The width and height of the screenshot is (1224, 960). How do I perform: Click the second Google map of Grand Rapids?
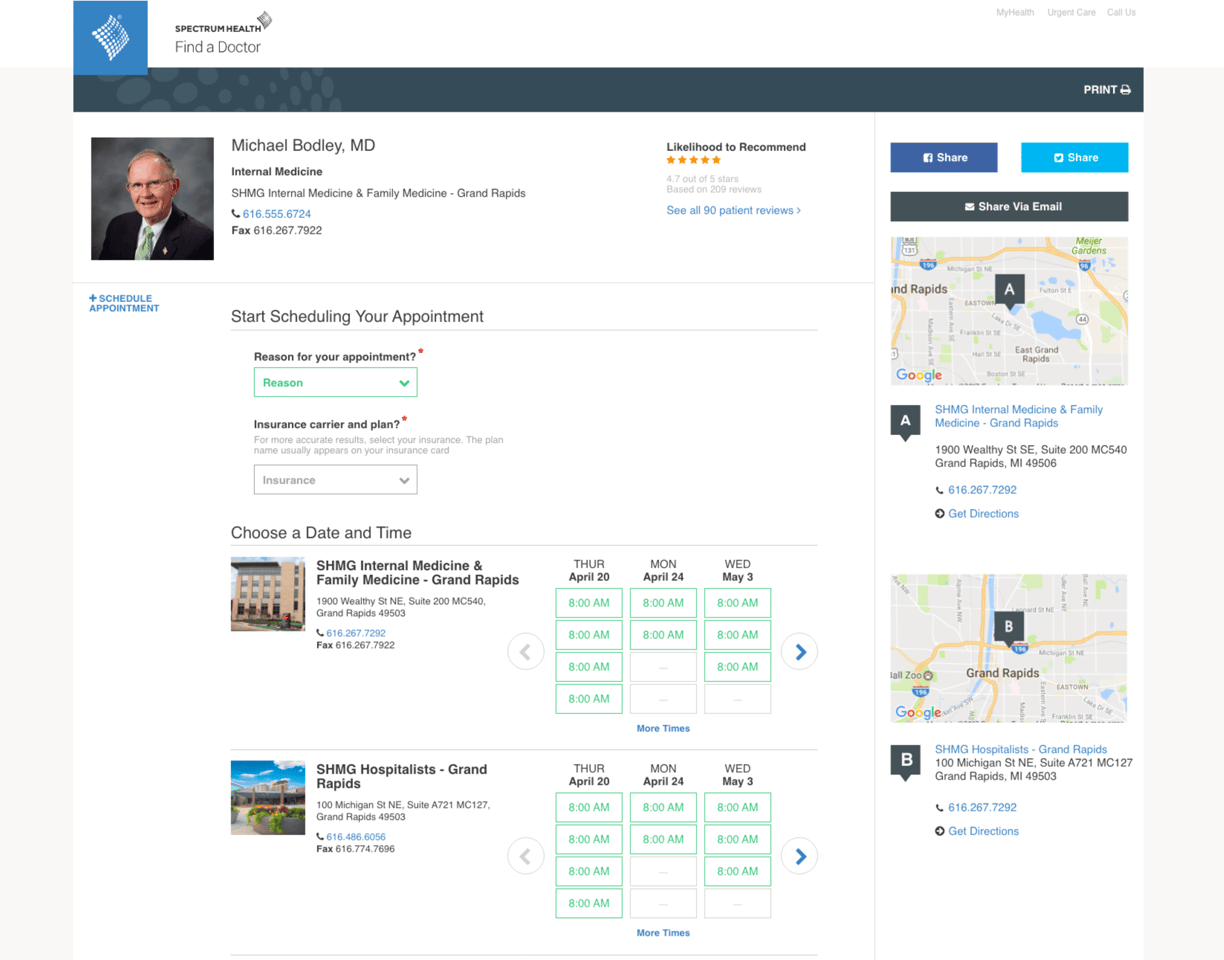(x=1009, y=648)
